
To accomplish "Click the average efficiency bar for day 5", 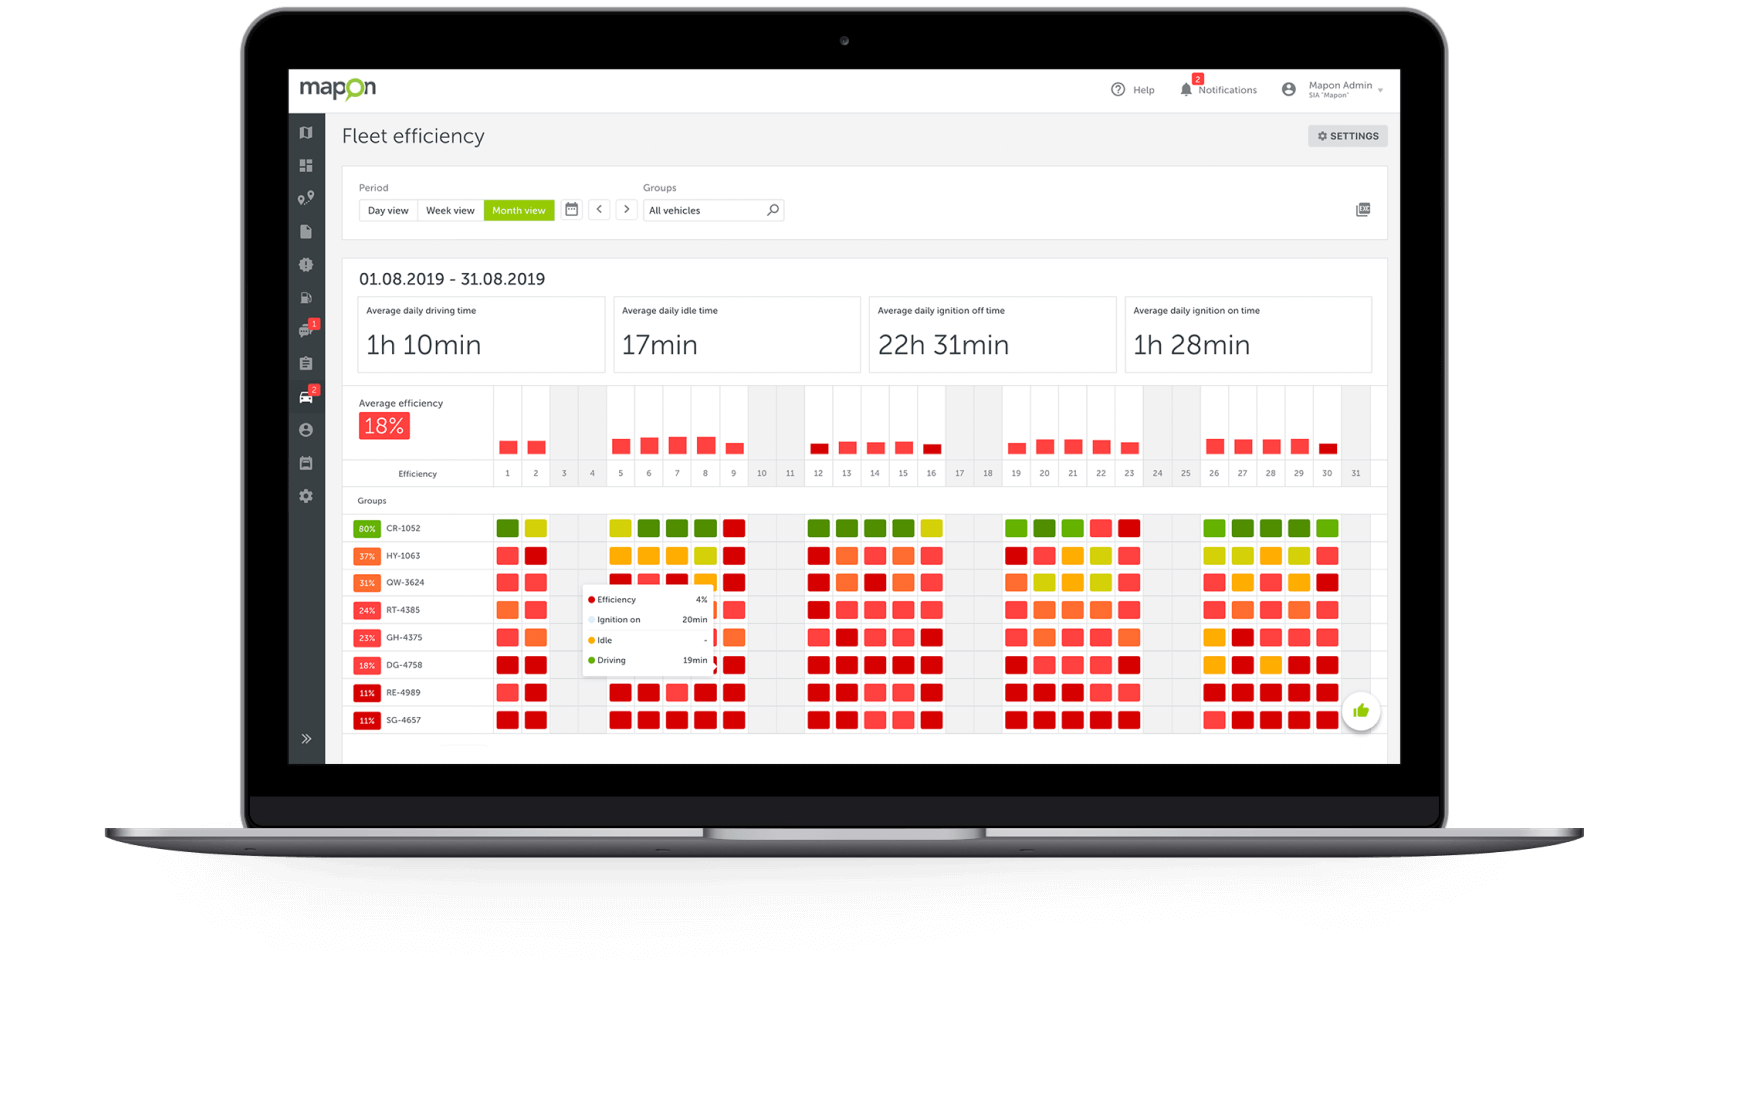I will point(621,446).
